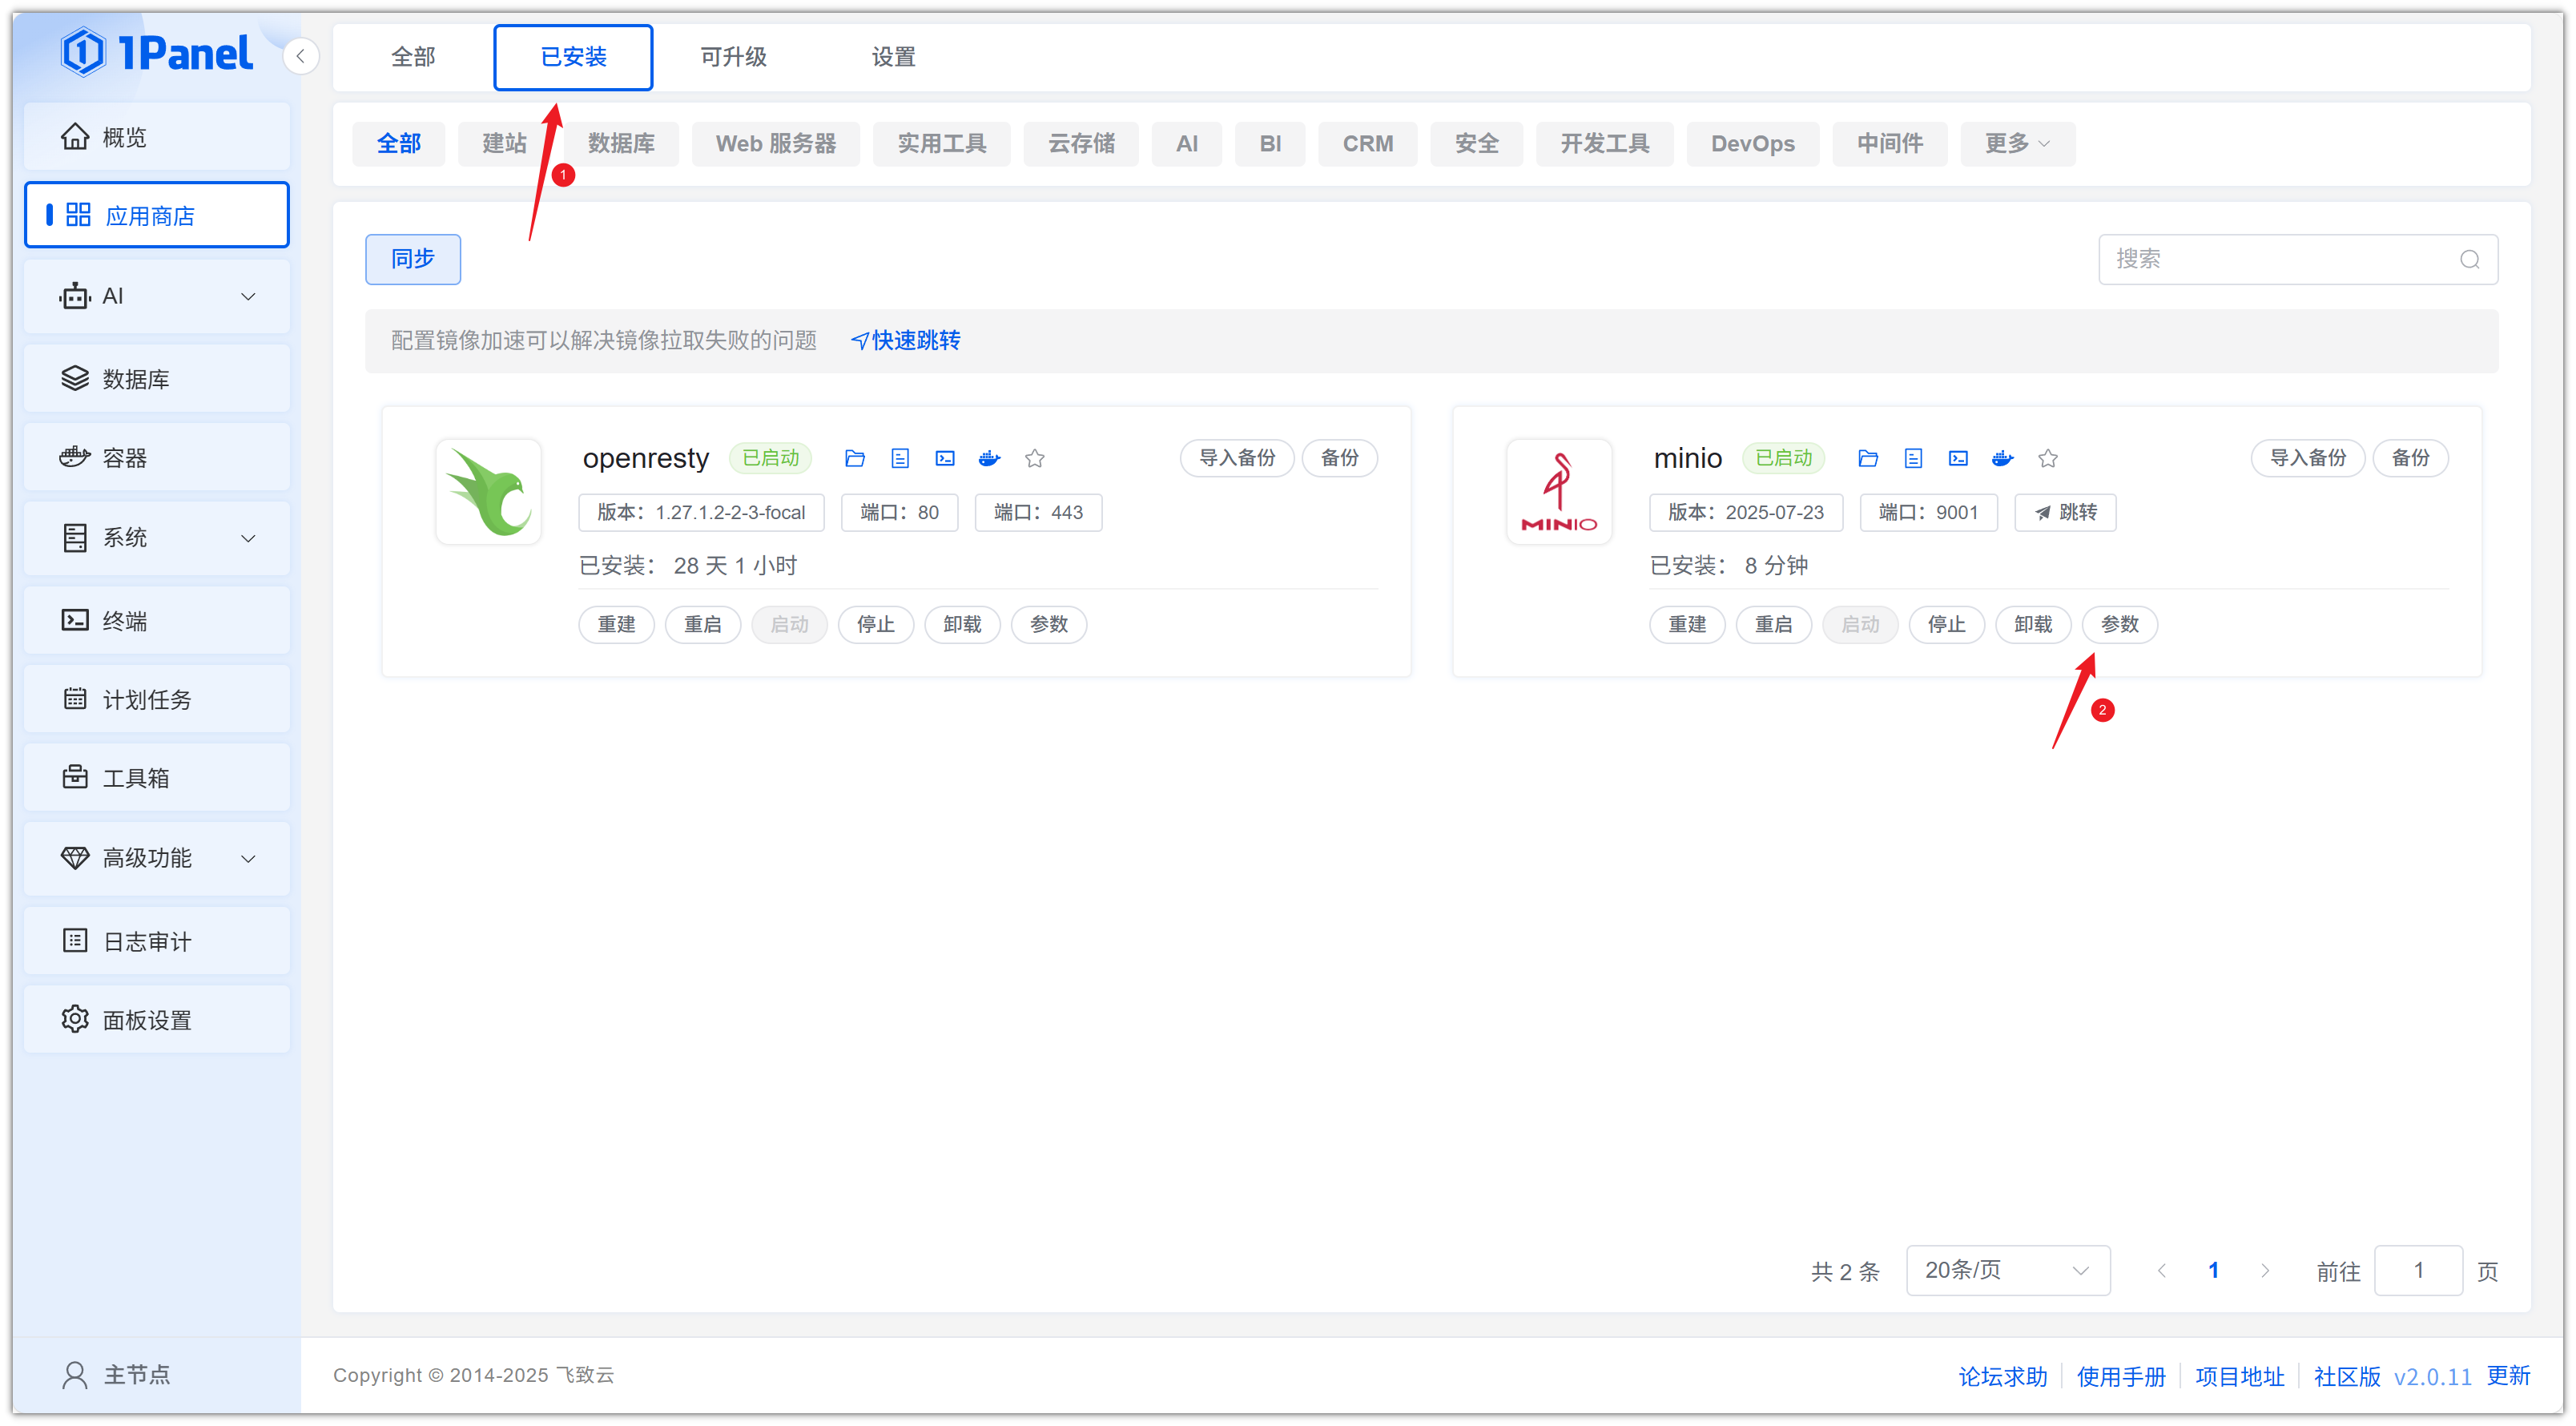Switch to the 可升级 tab
The width and height of the screenshot is (2576, 1426).
[733, 57]
